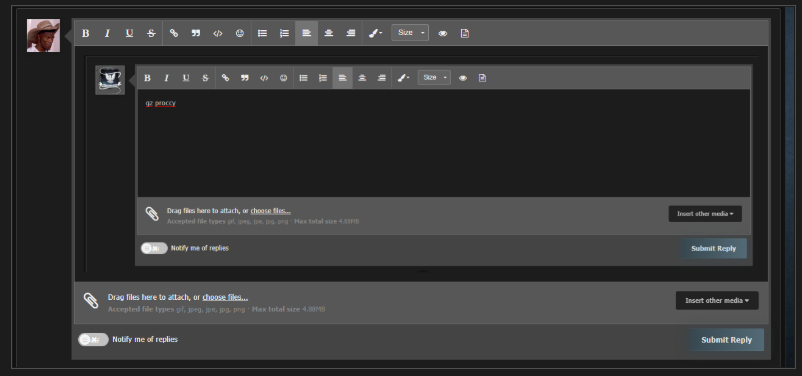Insert bulleted list from the outer toolbar
The height and width of the screenshot is (376, 802).
[x=262, y=33]
